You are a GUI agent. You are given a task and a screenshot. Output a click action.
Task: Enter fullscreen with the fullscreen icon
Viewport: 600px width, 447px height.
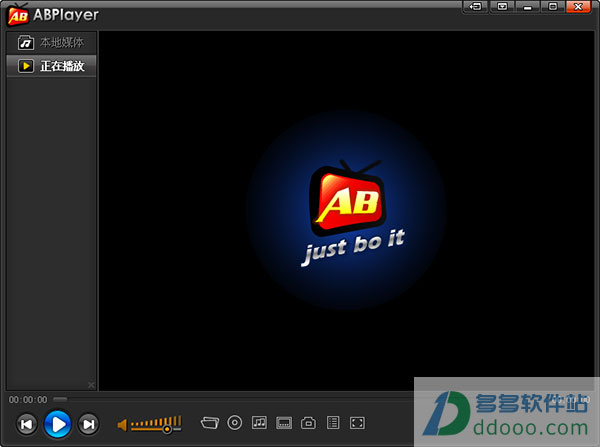[357, 423]
